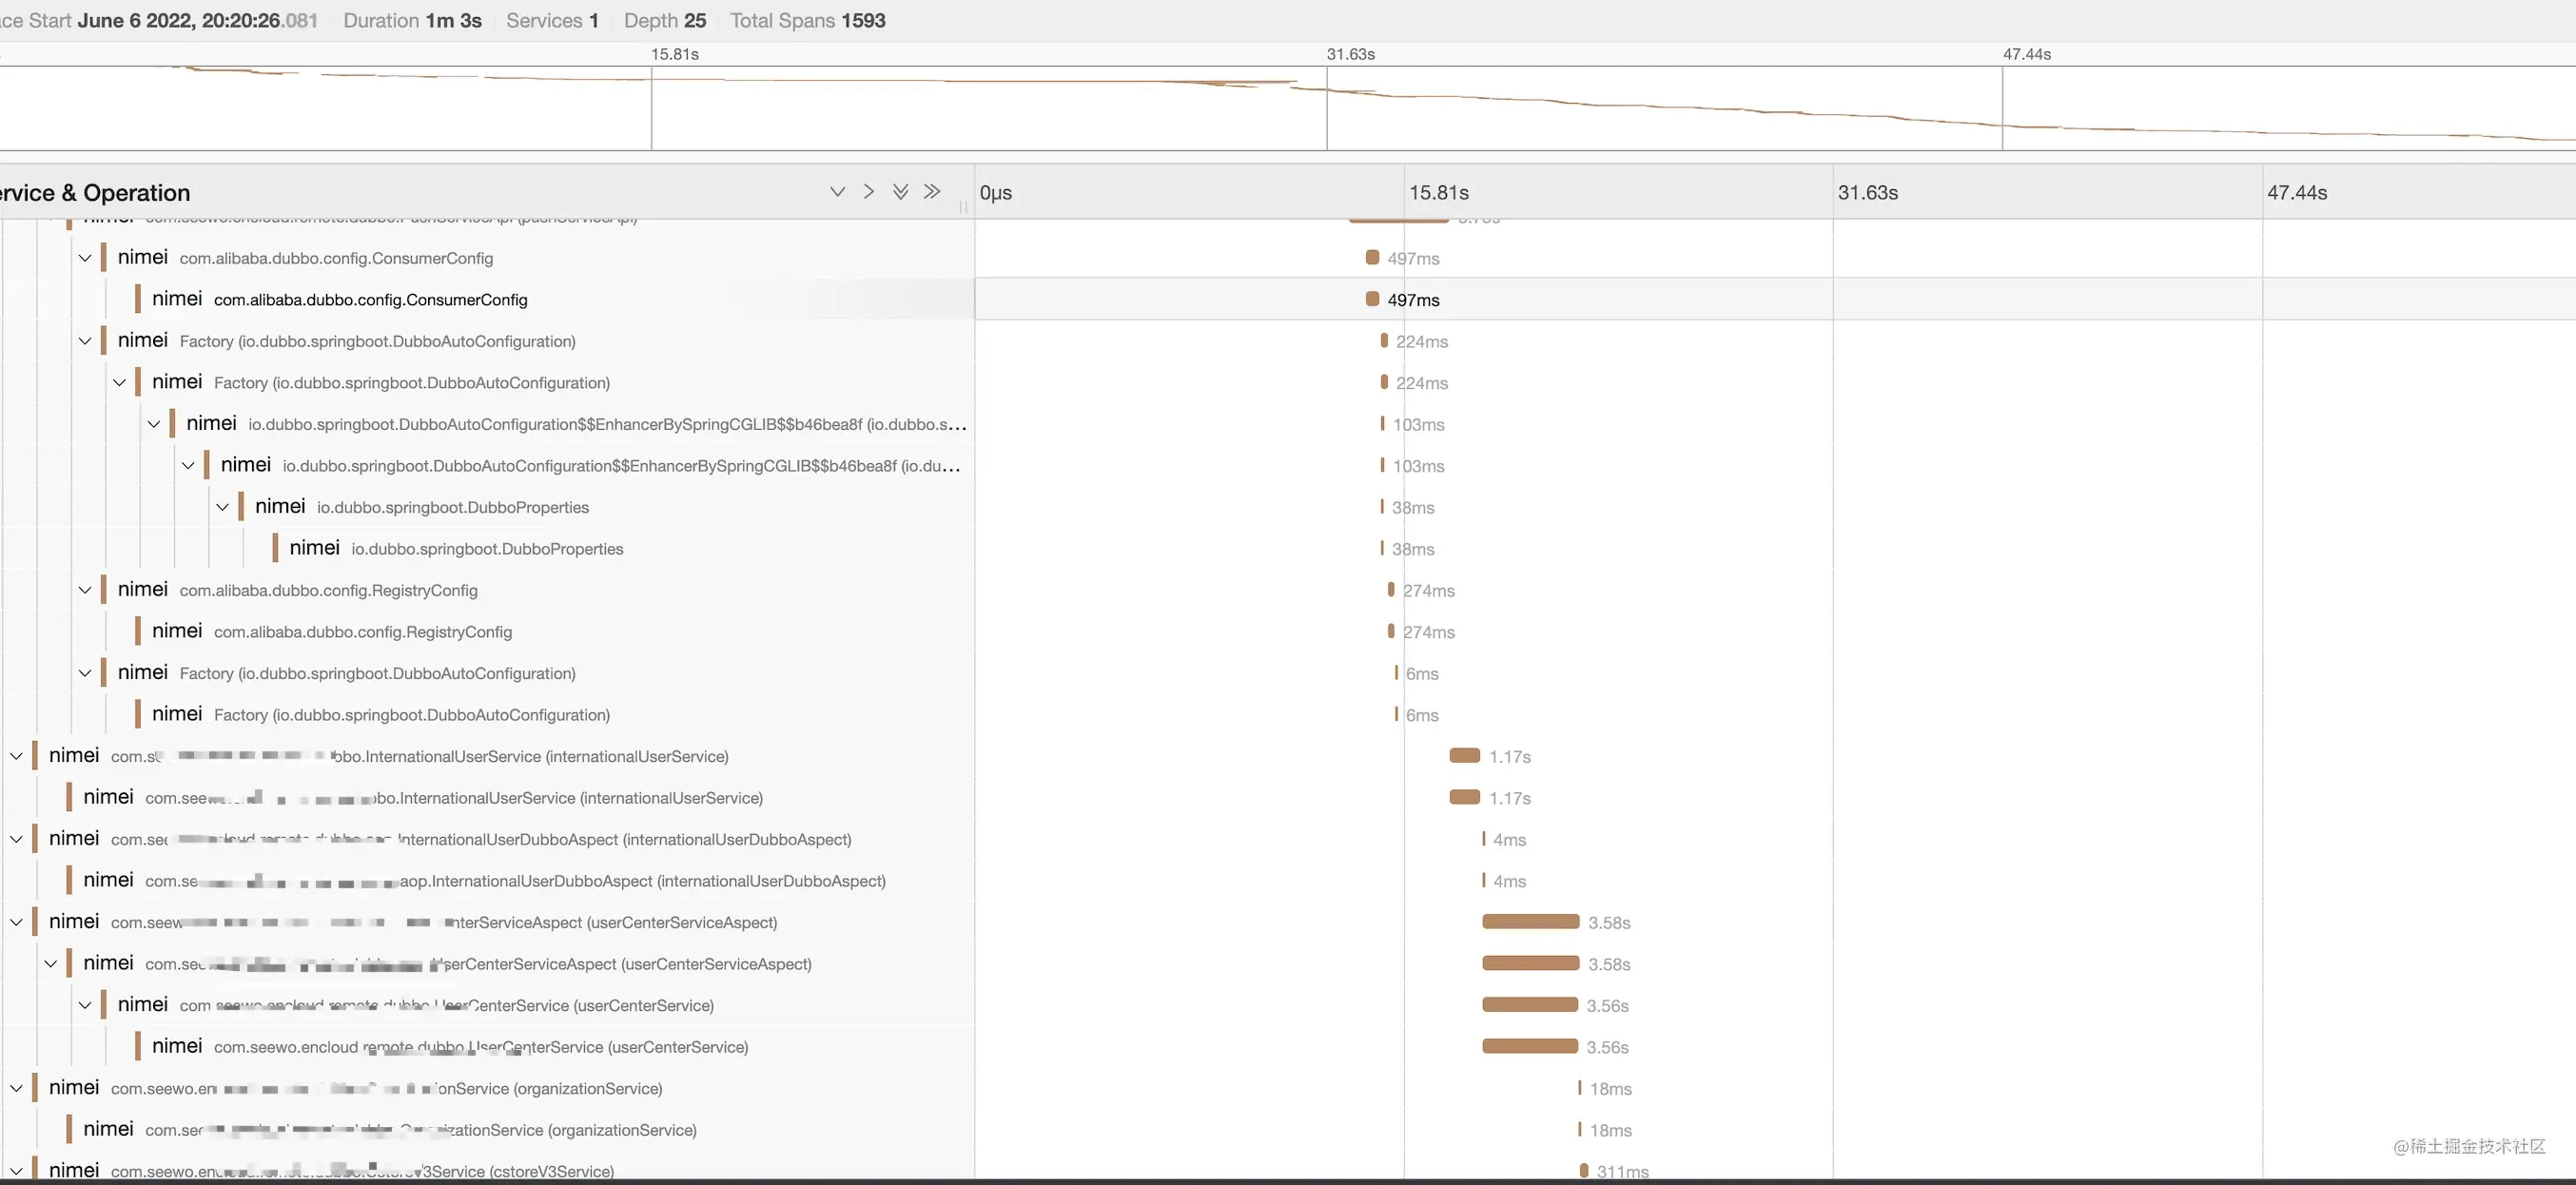Toggle visibility for internationalUserService span
The height and width of the screenshot is (1185, 2576).
(x=15, y=754)
